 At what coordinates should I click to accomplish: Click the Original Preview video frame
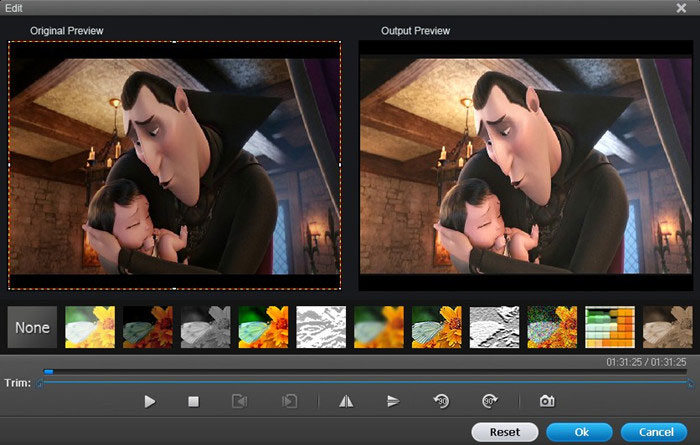[175, 166]
